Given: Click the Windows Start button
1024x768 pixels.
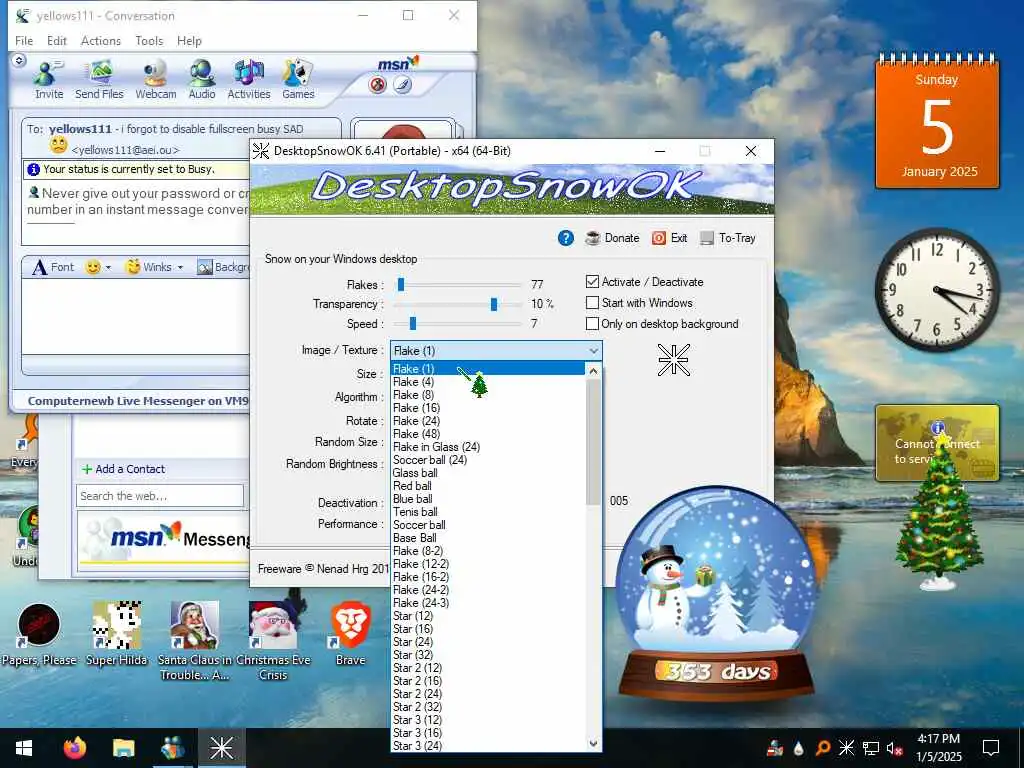Looking at the screenshot, I should 24,748.
